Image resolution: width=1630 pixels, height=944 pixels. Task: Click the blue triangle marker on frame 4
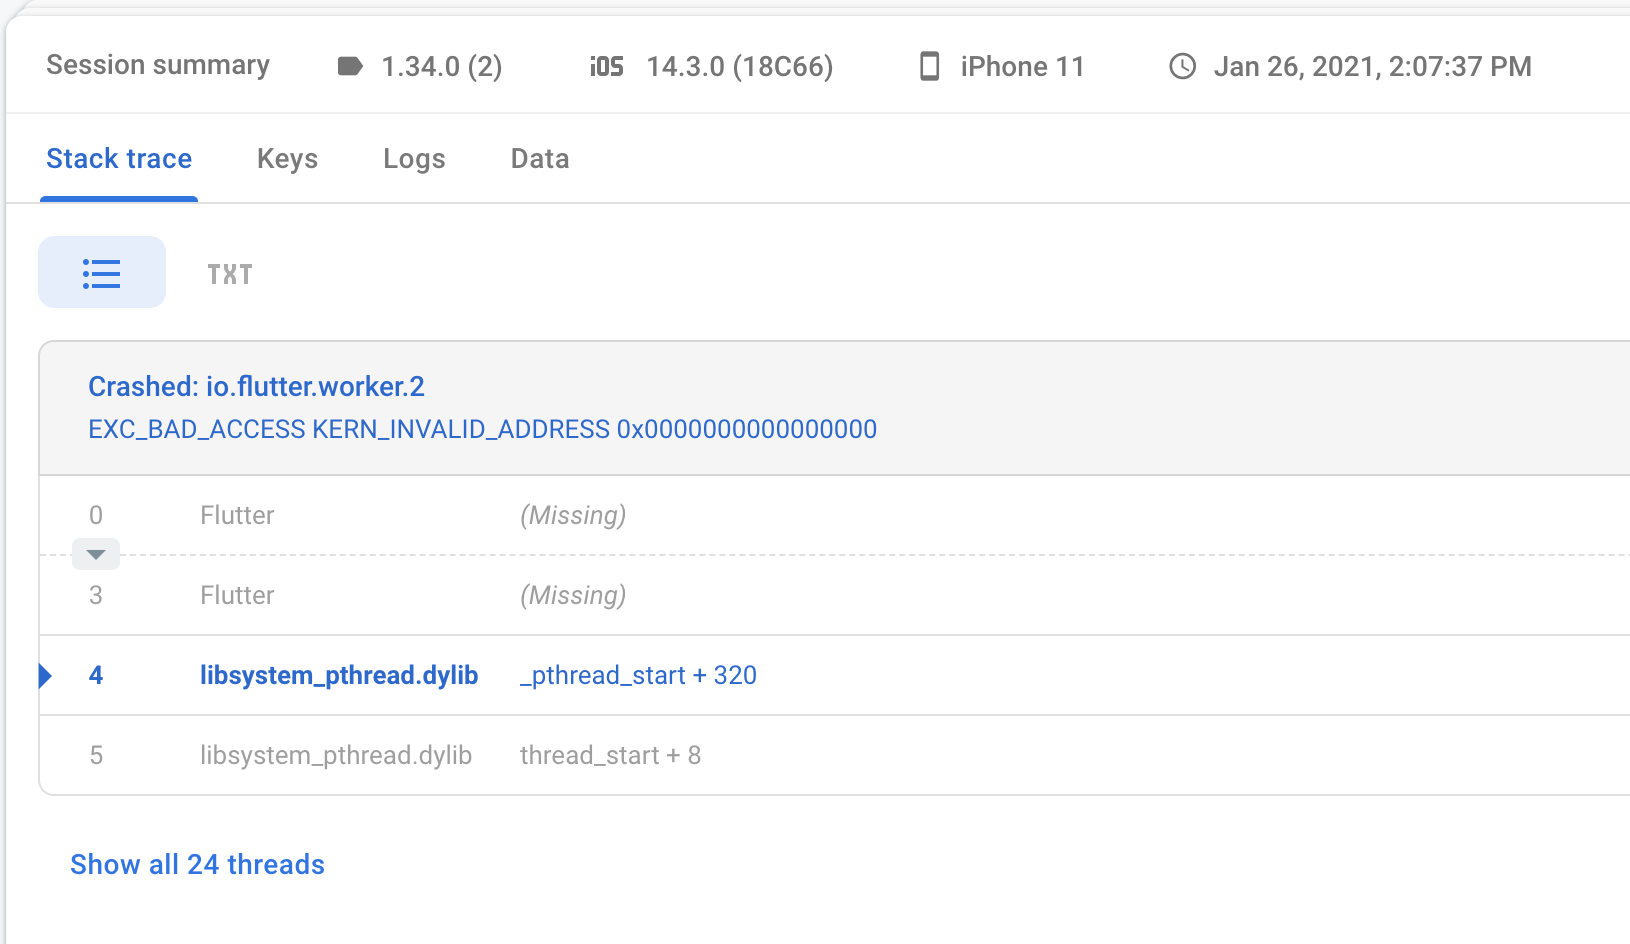(45, 675)
